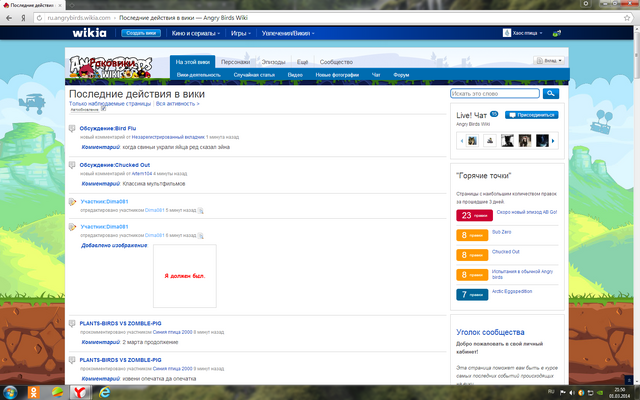This screenshot has width=640, height=400.
Task: Click the comment icon beside Обсуждение:Chucked Out
Action: pyautogui.click(x=72, y=165)
